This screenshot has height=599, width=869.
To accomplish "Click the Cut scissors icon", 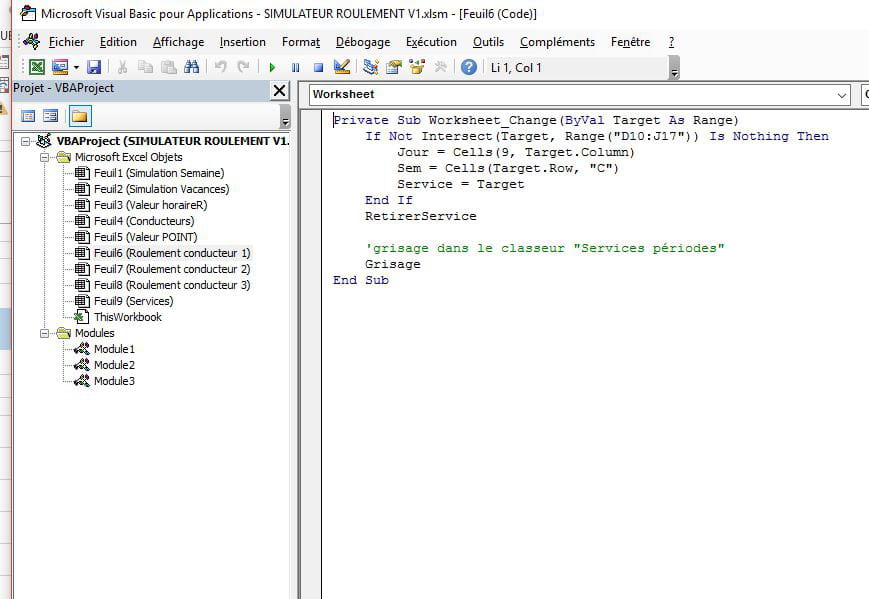I will coord(122,68).
